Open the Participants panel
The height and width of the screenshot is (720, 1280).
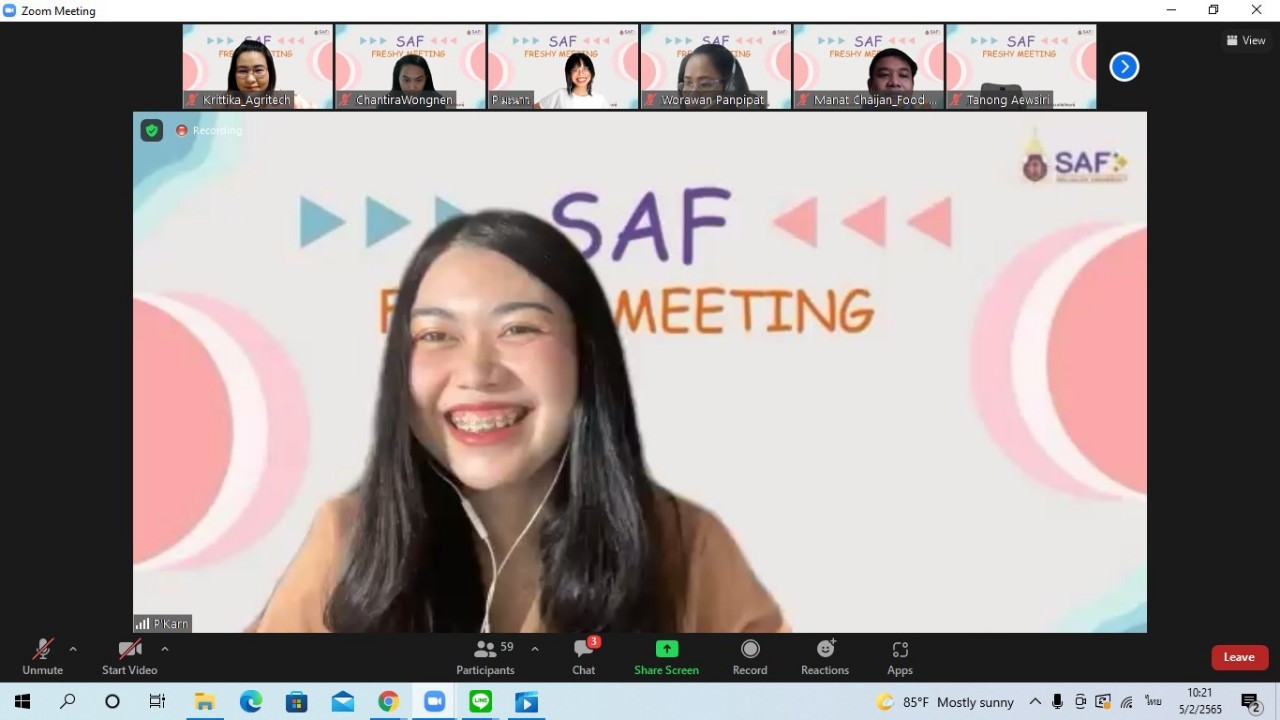486,657
